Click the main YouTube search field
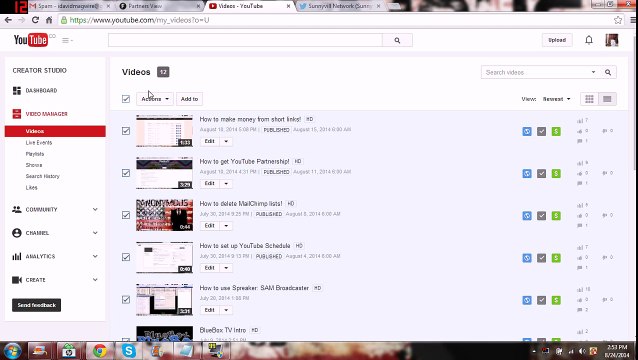This screenshot has width=638, height=360. 245,40
